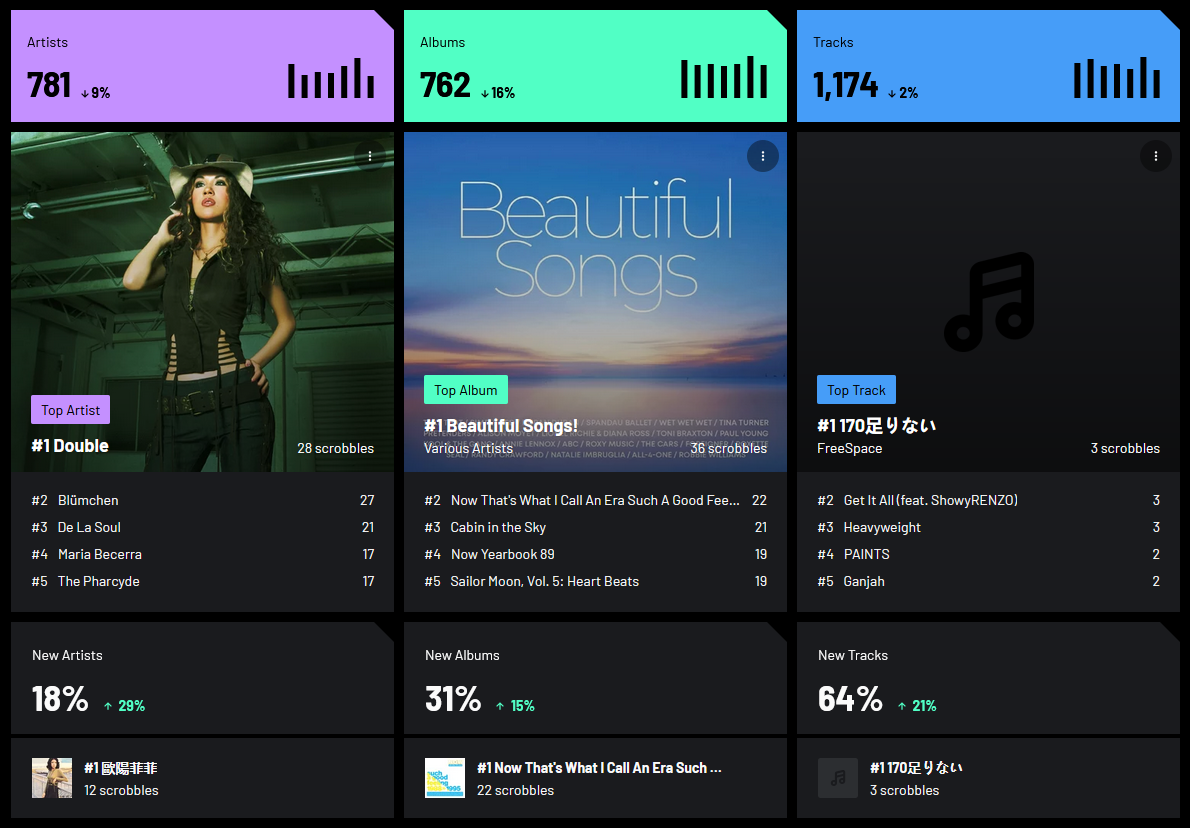Open De La Soul artist page
The height and width of the screenshot is (828, 1190).
(x=89, y=527)
